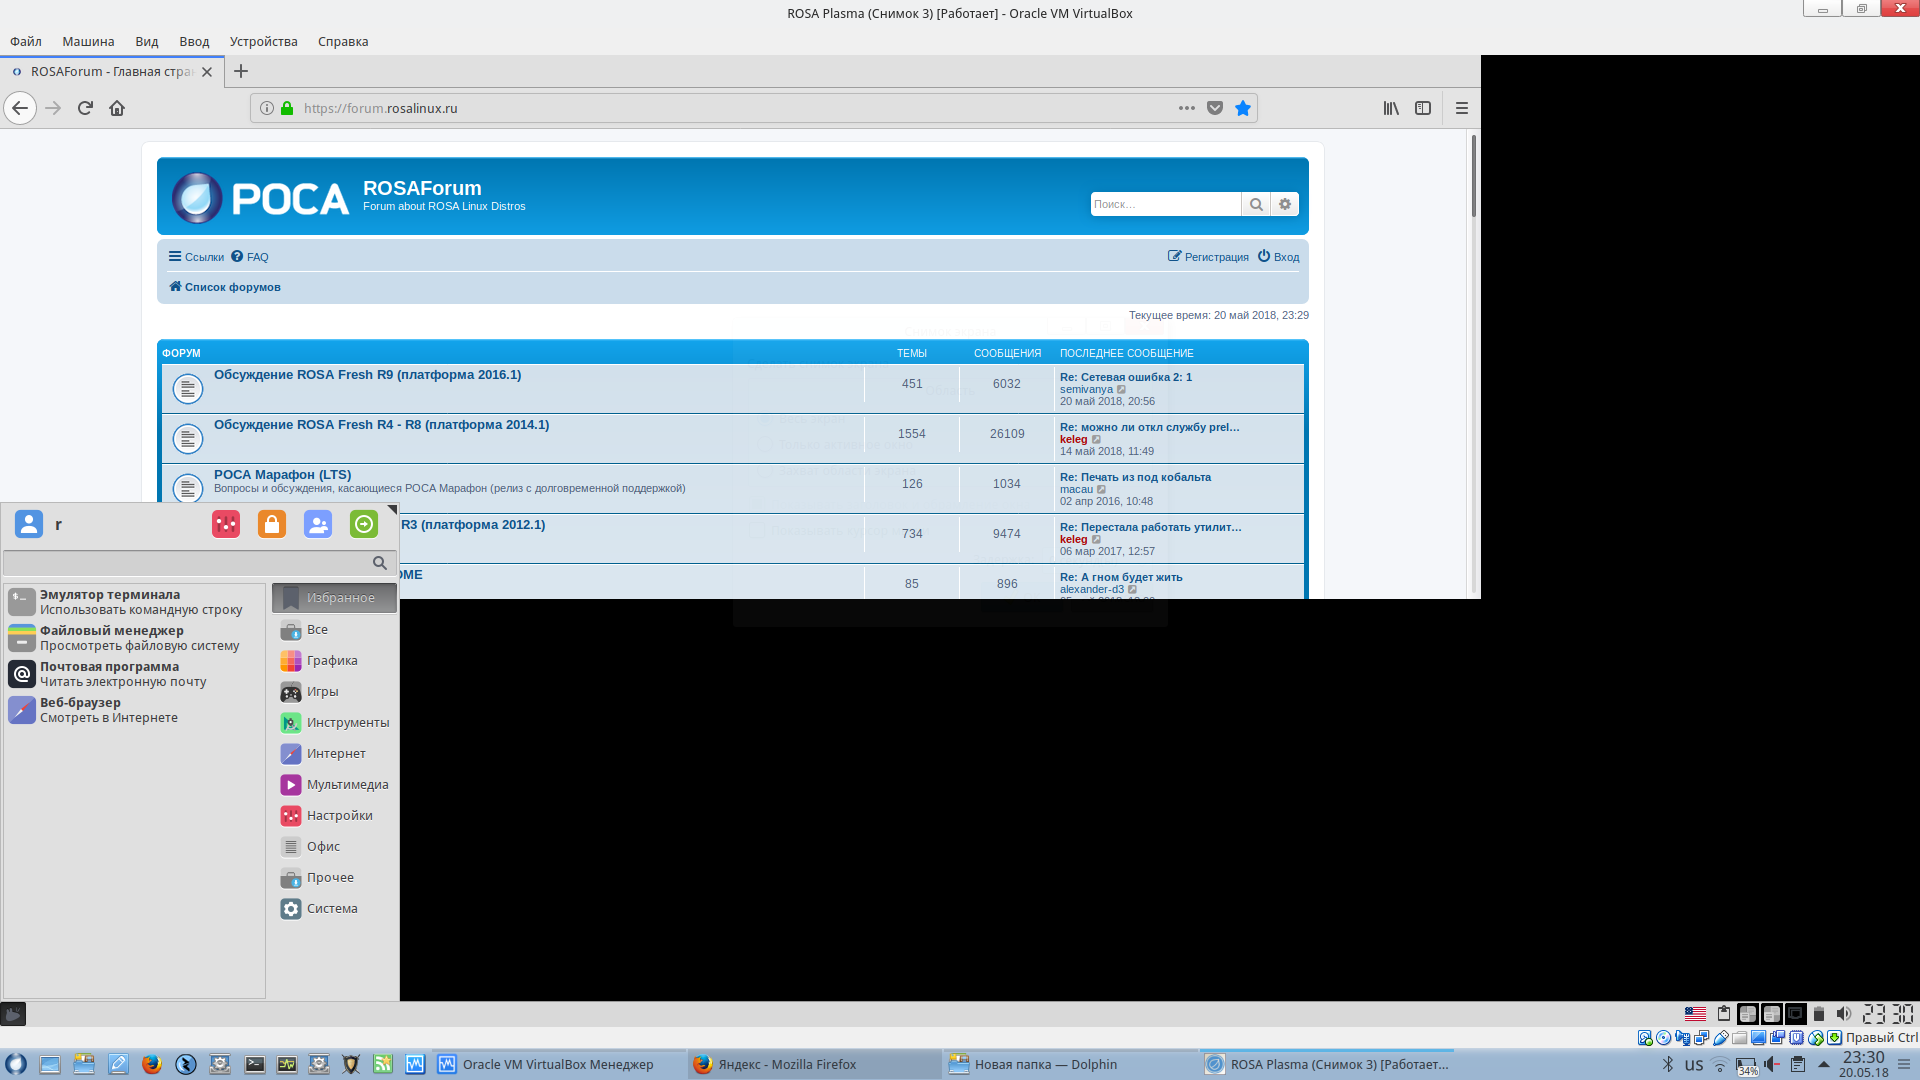Open Обсуждение ROSA Fresh R9 forum link
This screenshot has width=1920, height=1080.
(367, 375)
